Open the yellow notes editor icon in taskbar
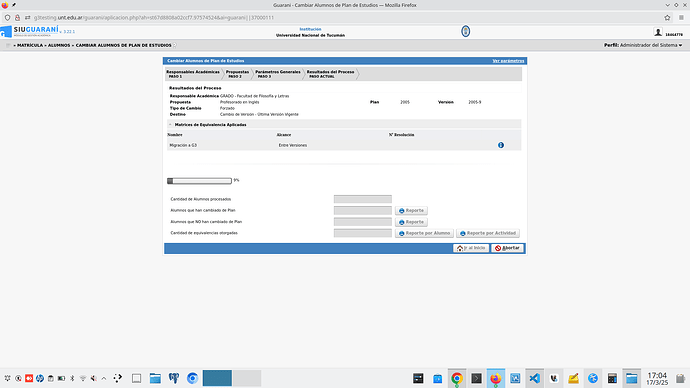Screen dimensions: 690x388 tap(573, 378)
